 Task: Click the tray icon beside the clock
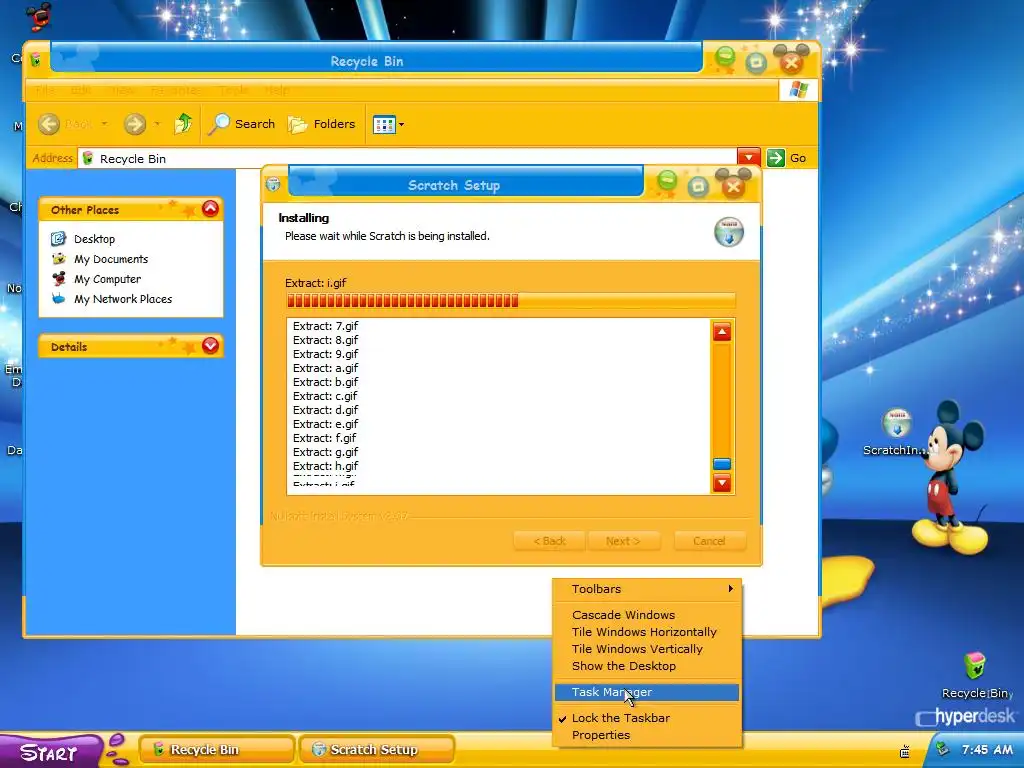(942, 749)
